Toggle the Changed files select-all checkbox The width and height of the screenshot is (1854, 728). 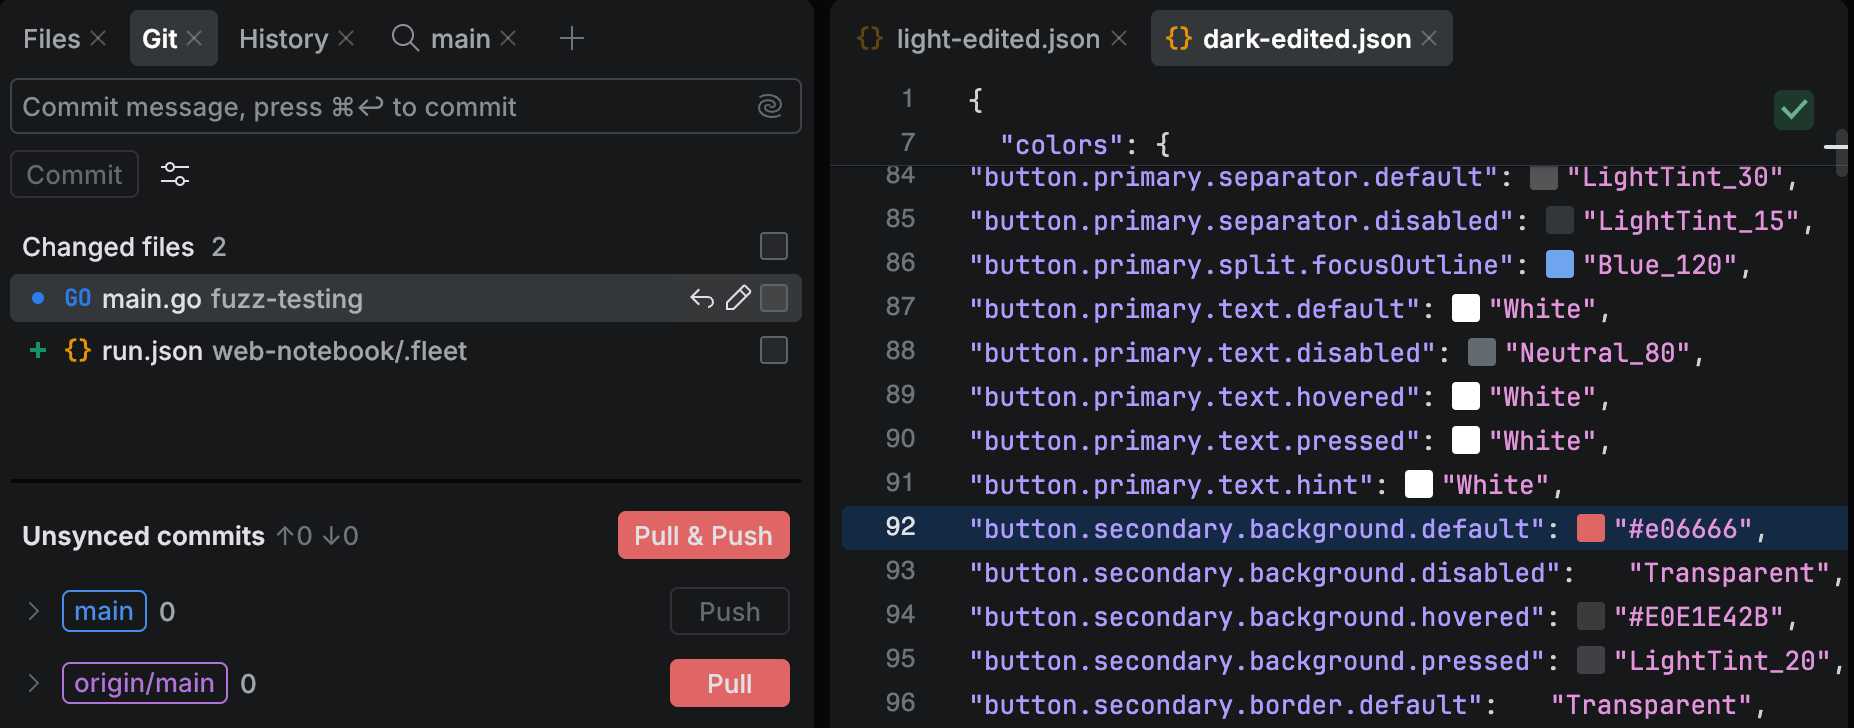(773, 246)
